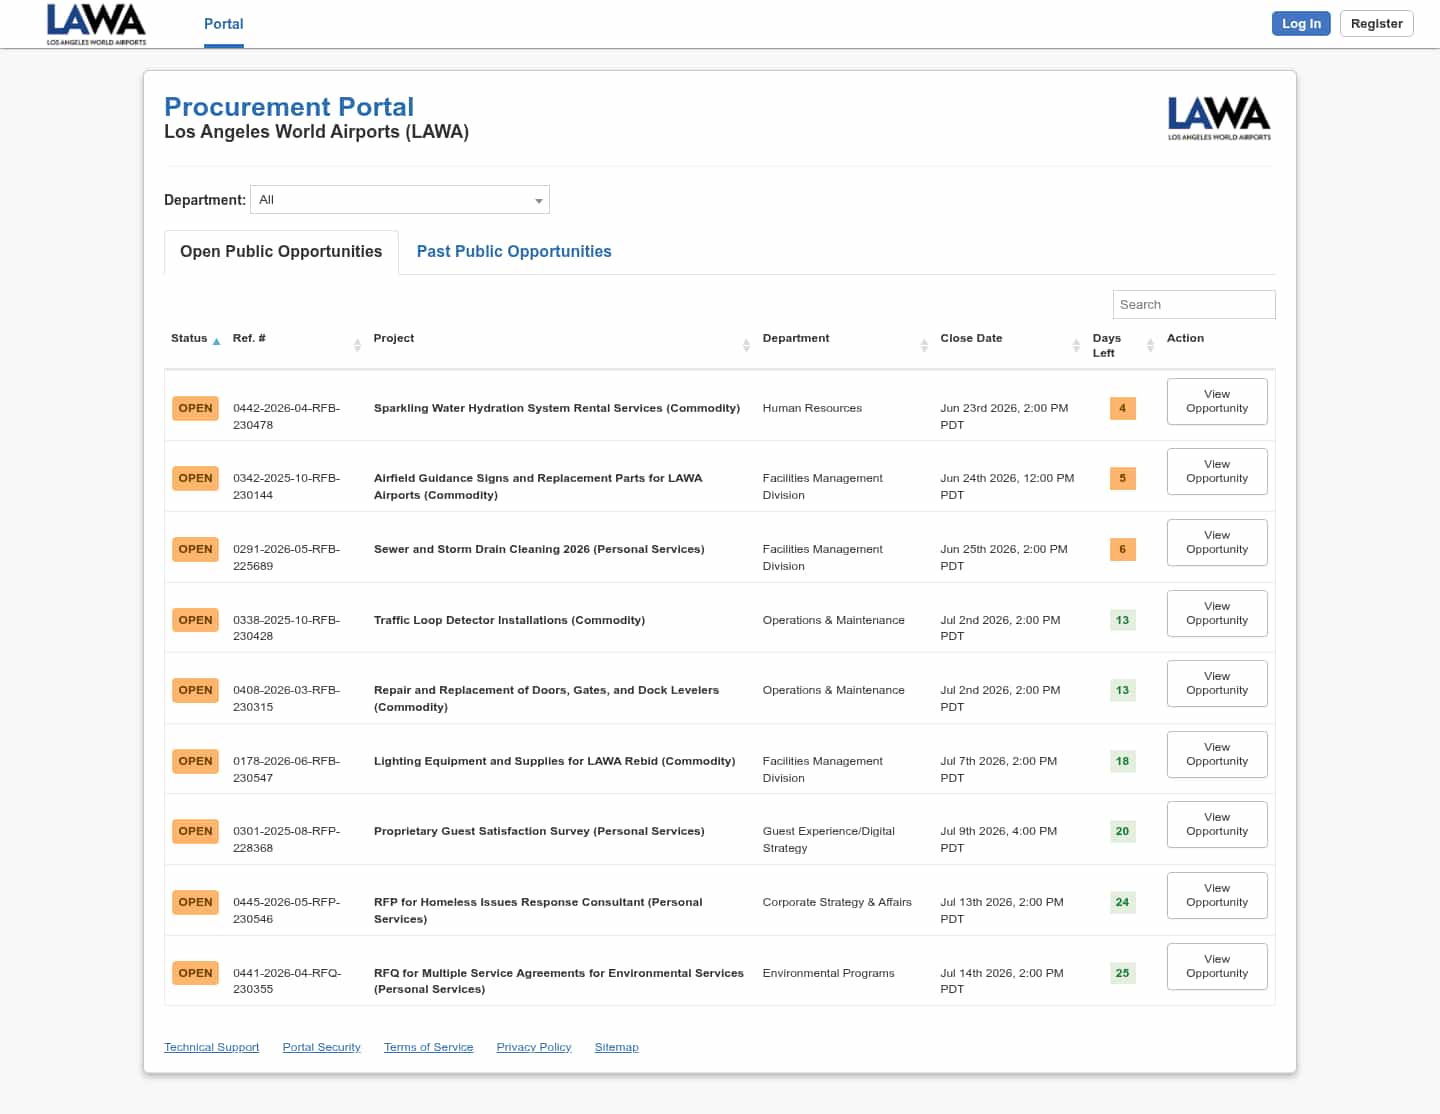This screenshot has height=1114, width=1440.
Task: Open the Terms of Service link
Action: click(x=428, y=1047)
